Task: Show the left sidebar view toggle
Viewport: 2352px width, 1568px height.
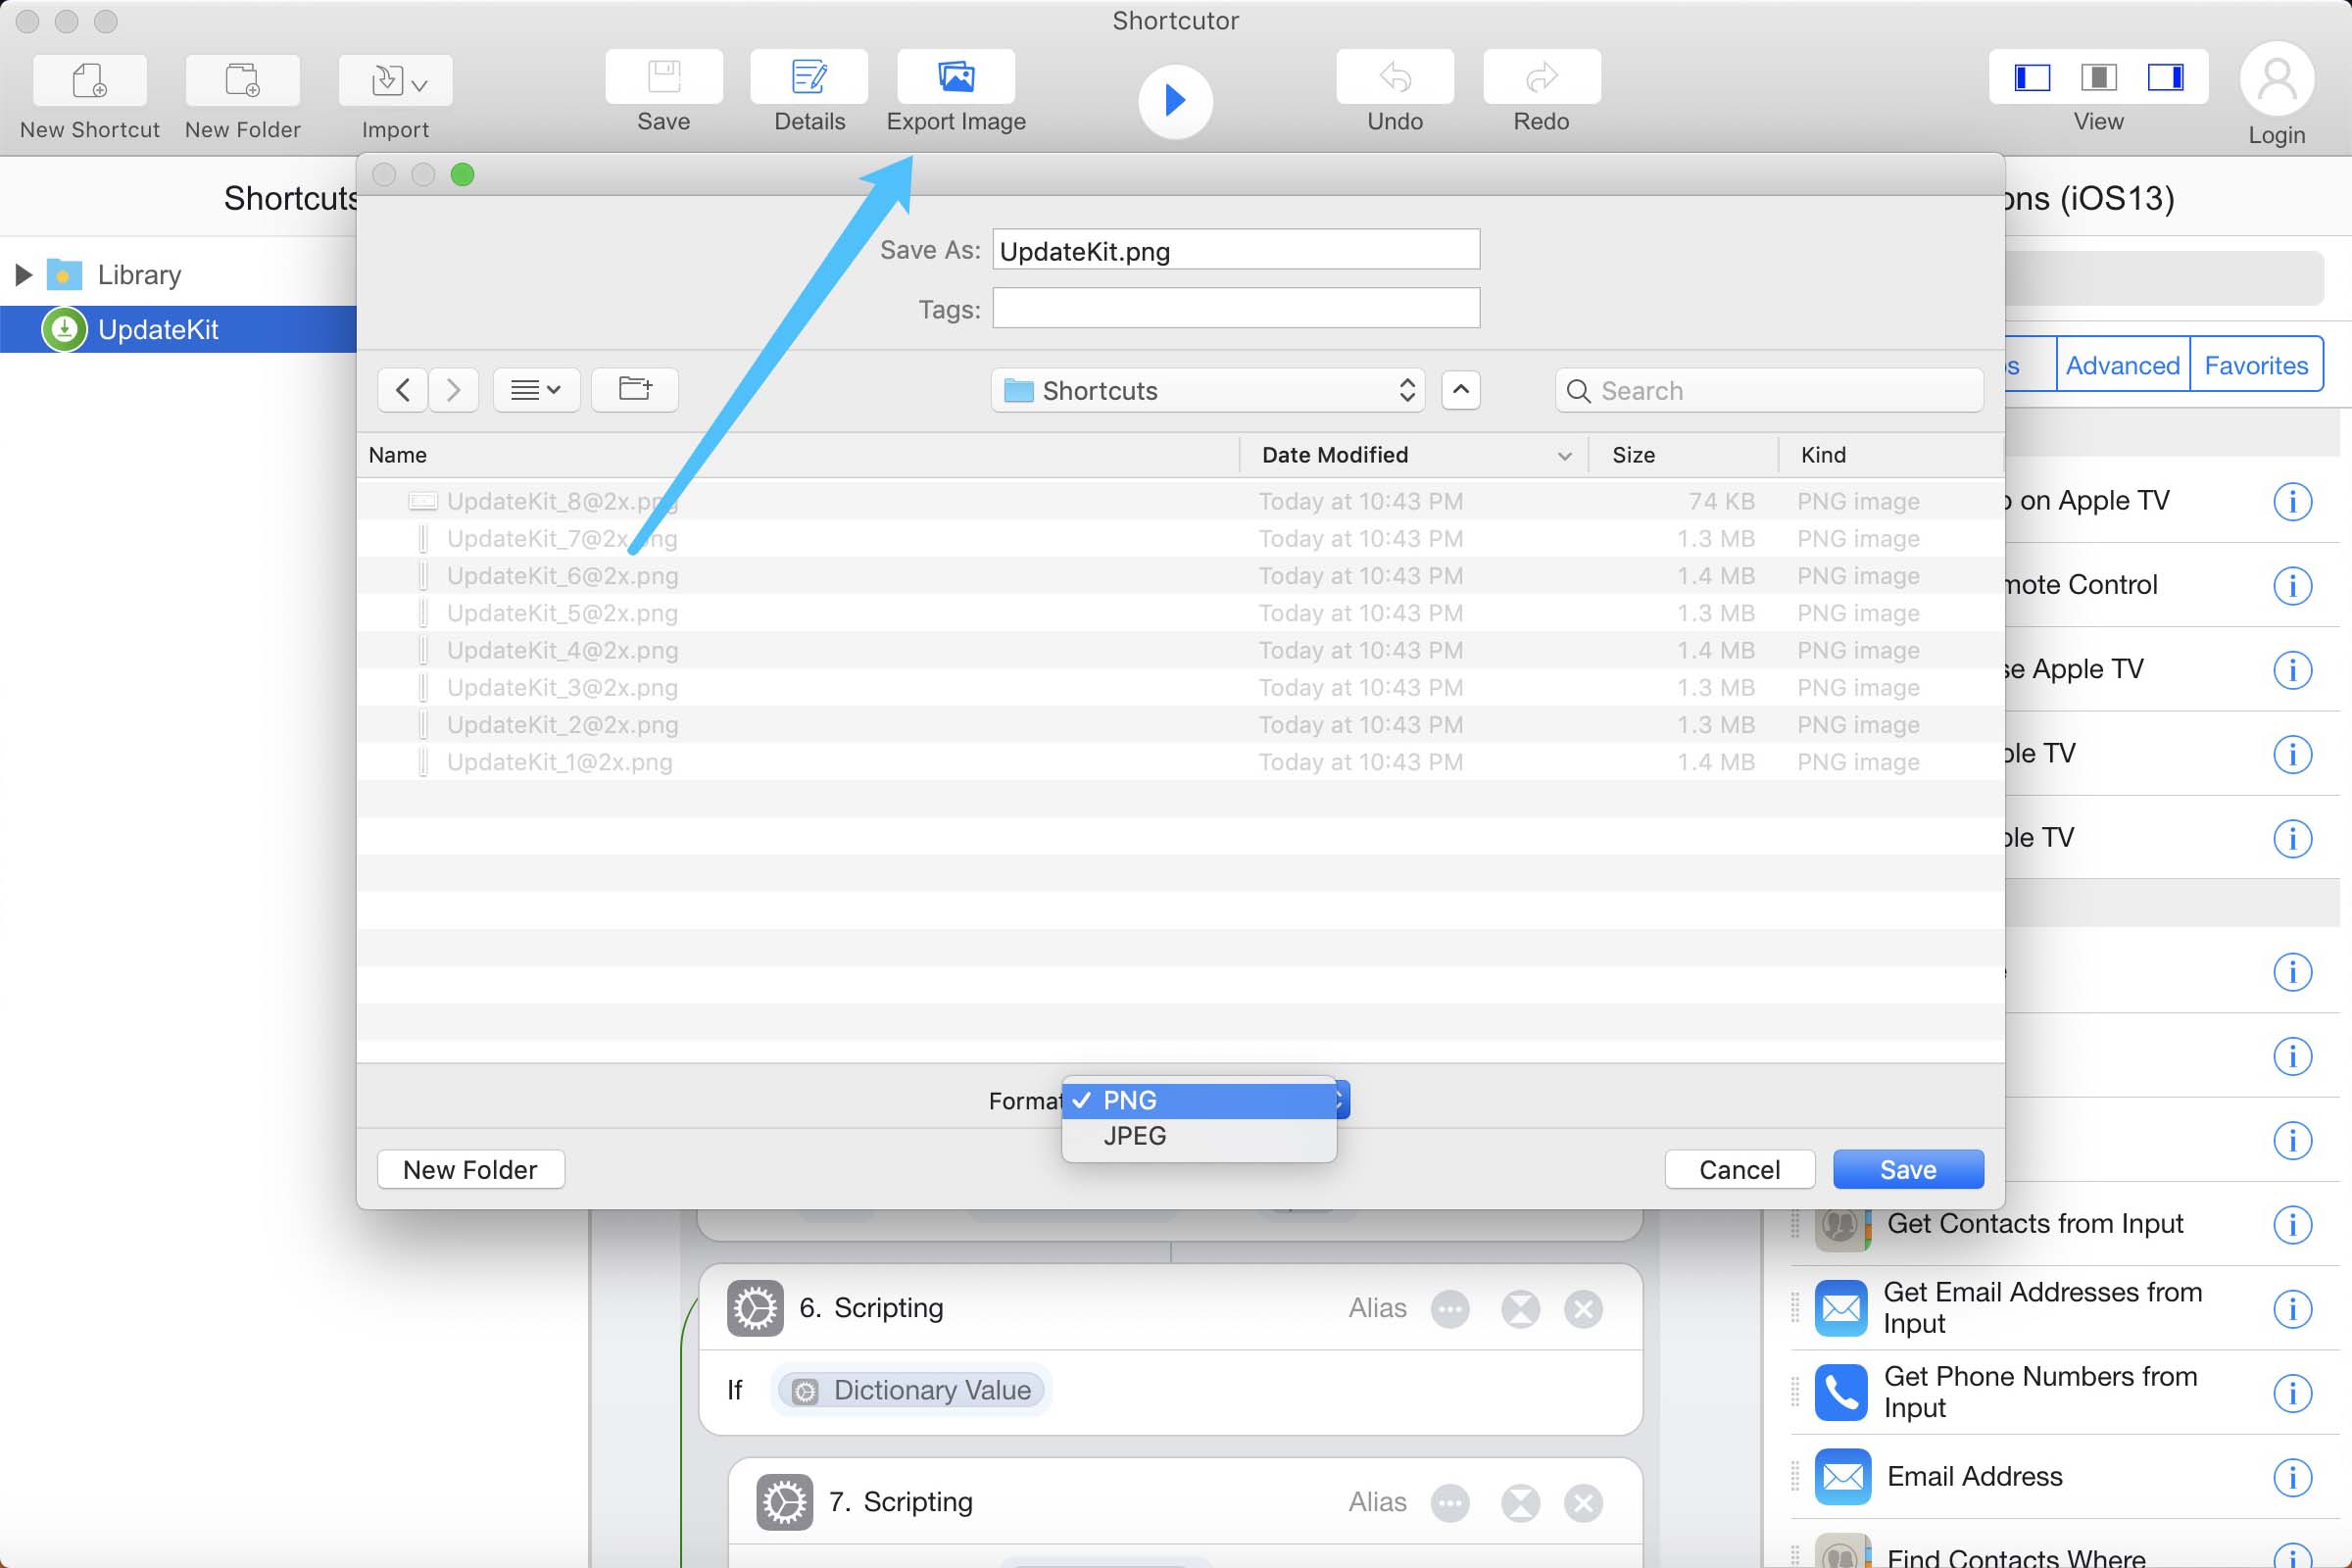Action: click(2031, 77)
